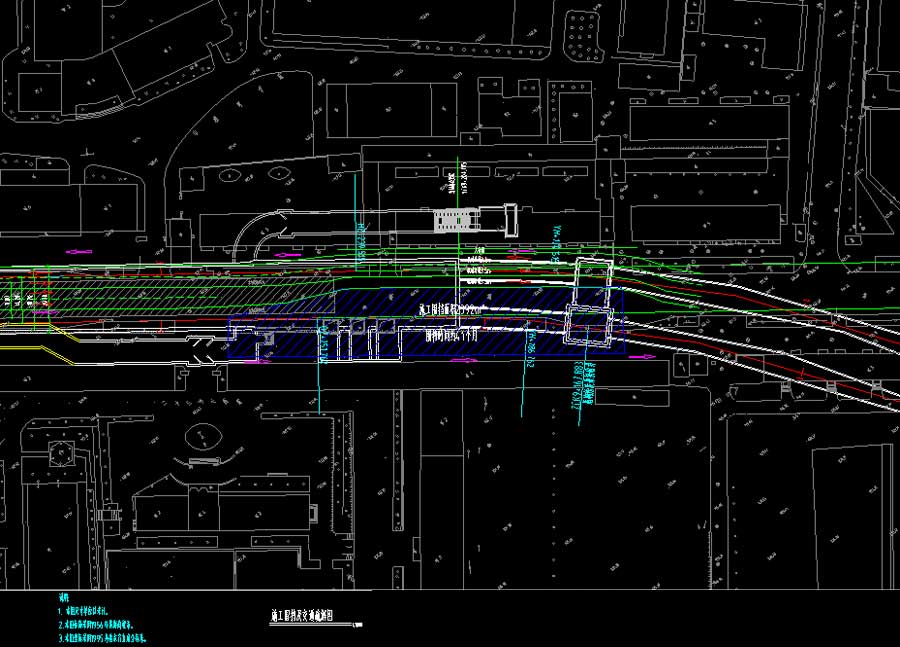Click the drawing title text at the bottom
900x647 pixels.
click(313, 616)
